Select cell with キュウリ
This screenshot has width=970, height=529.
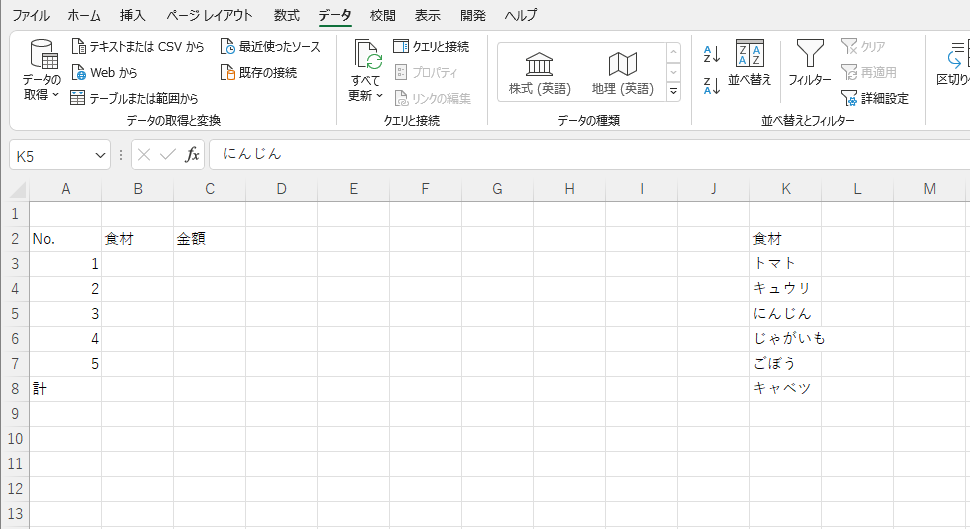click(786, 288)
